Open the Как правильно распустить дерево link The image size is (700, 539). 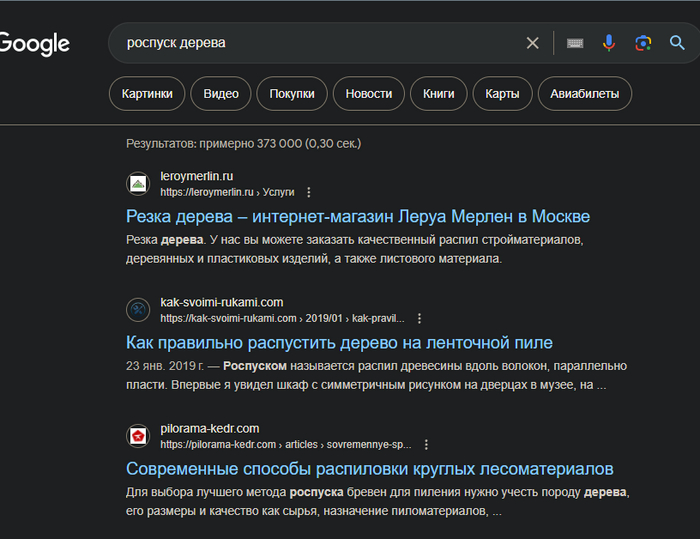click(339, 343)
